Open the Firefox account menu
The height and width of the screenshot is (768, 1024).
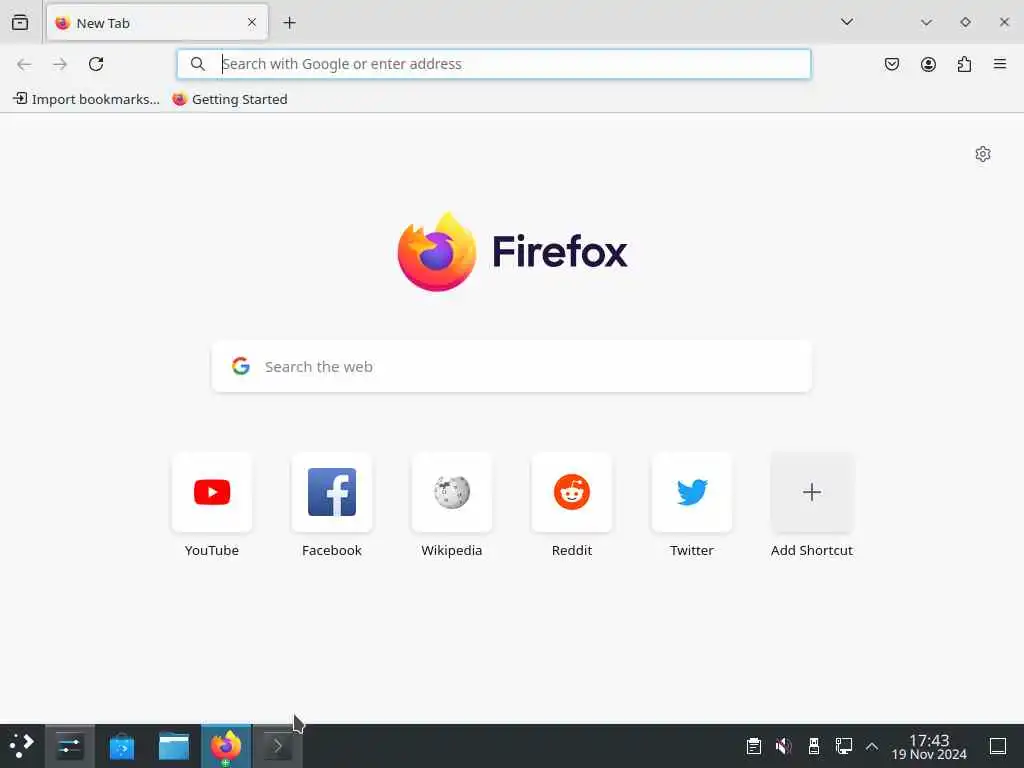928,64
